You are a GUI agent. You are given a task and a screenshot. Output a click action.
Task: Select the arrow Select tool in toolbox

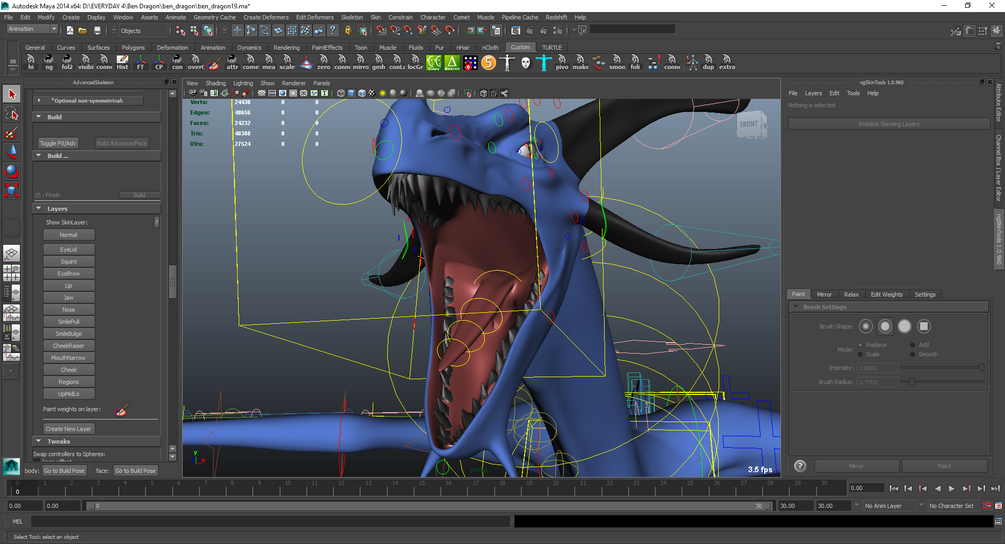[x=12, y=93]
